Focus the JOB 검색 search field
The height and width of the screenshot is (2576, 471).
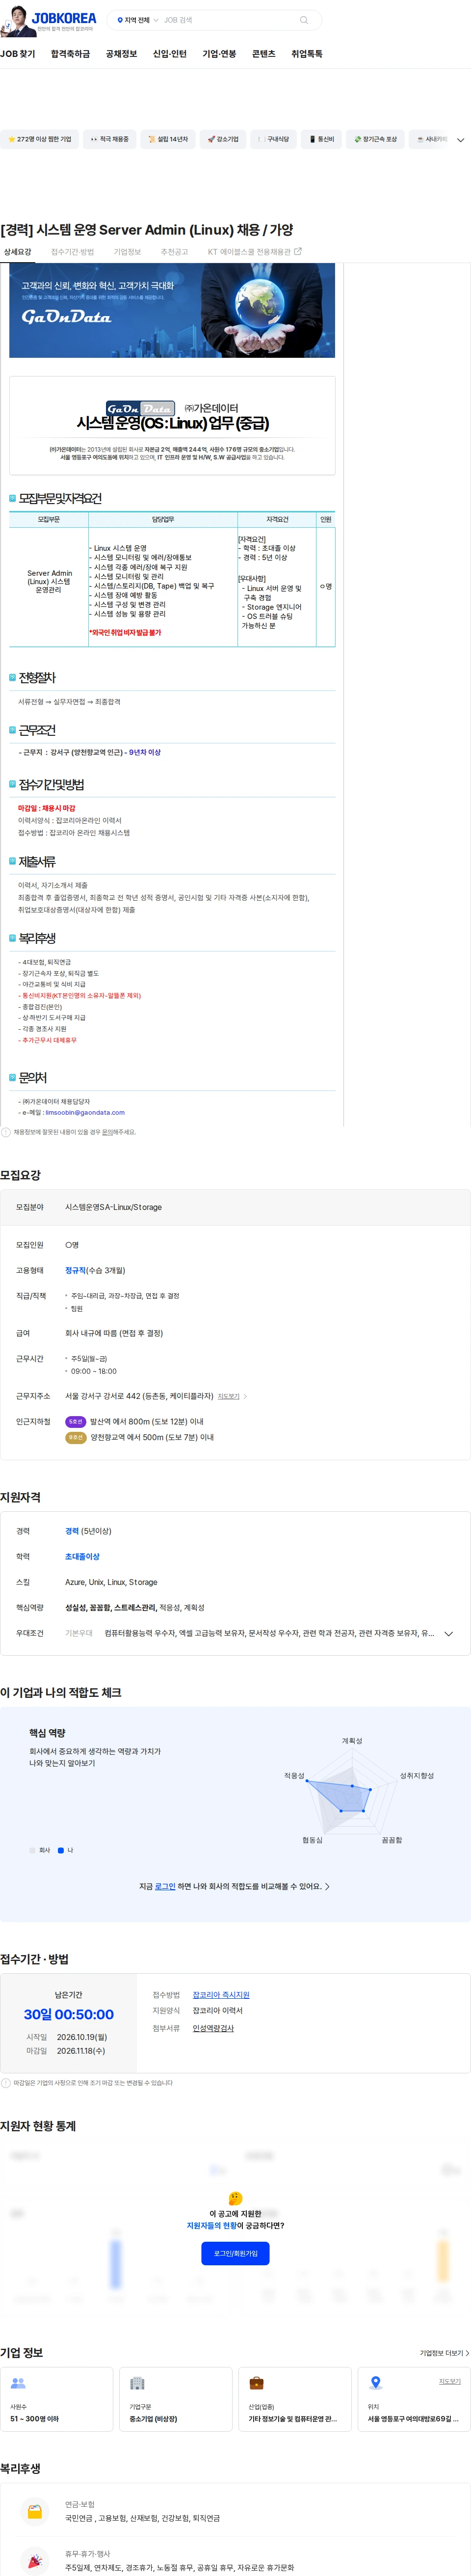pos(228,20)
